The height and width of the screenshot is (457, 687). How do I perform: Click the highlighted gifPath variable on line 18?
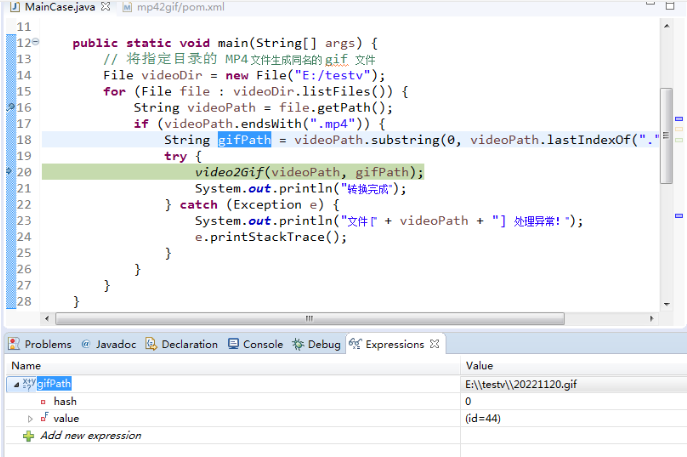[x=244, y=140]
